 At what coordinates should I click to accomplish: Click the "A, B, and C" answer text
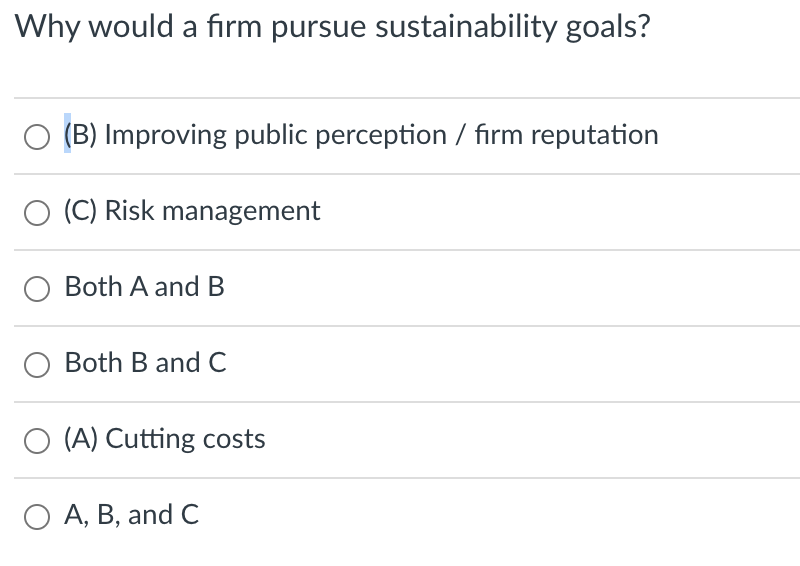coord(131,515)
